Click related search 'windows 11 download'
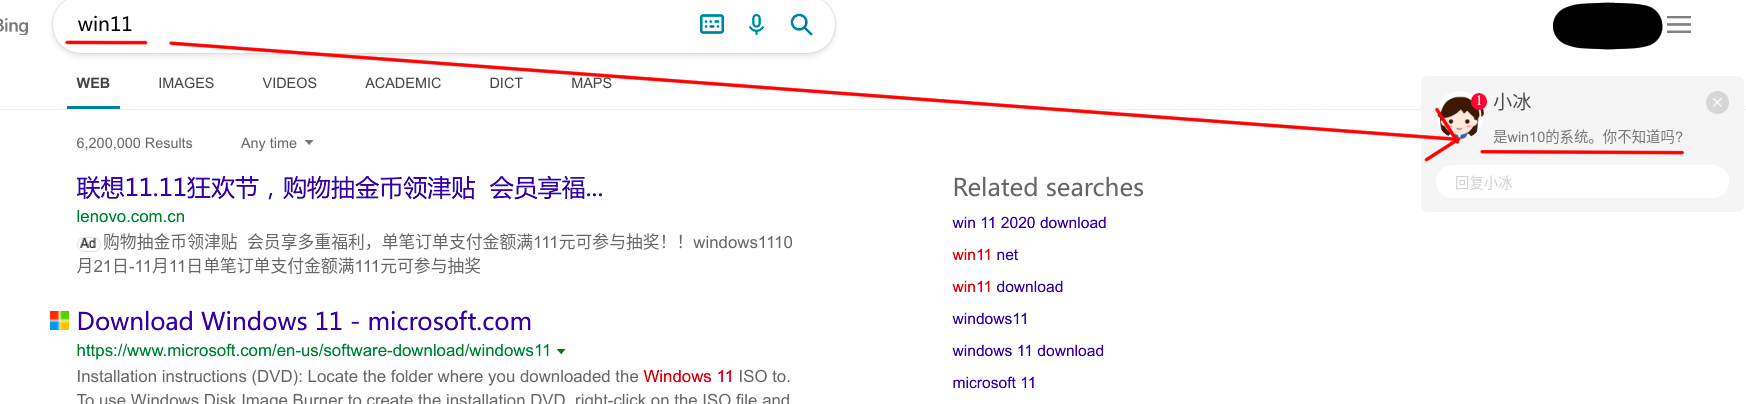This screenshot has height=404, width=1746. [x=1028, y=351]
